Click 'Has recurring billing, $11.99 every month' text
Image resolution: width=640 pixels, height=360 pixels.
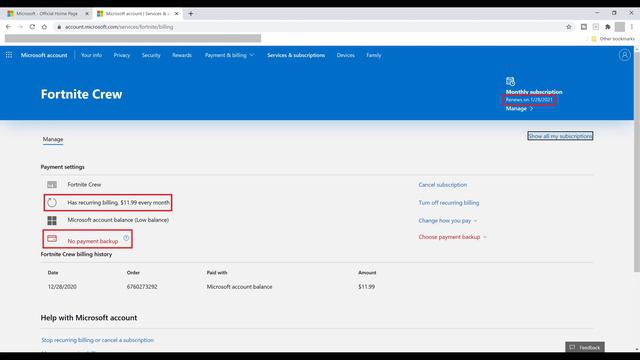point(118,202)
